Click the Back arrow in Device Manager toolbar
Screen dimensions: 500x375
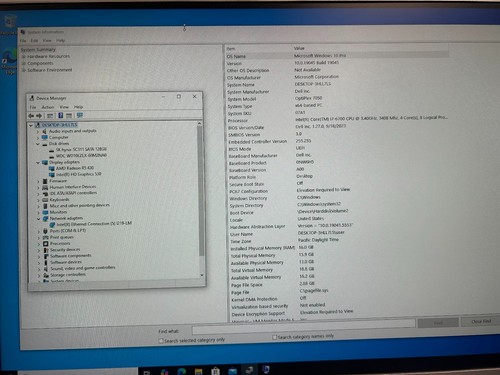(x=31, y=116)
